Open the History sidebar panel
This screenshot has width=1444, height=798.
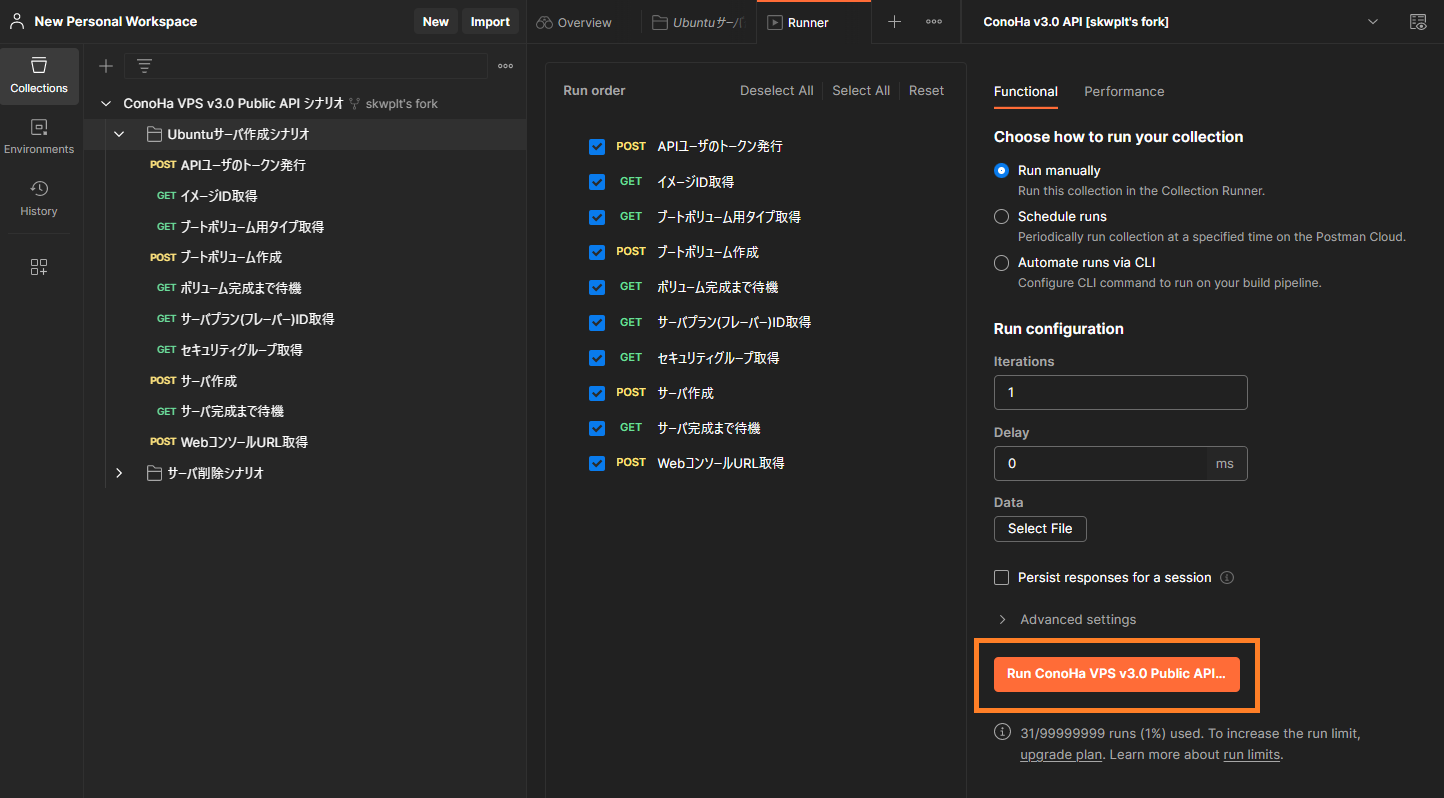click(x=39, y=198)
